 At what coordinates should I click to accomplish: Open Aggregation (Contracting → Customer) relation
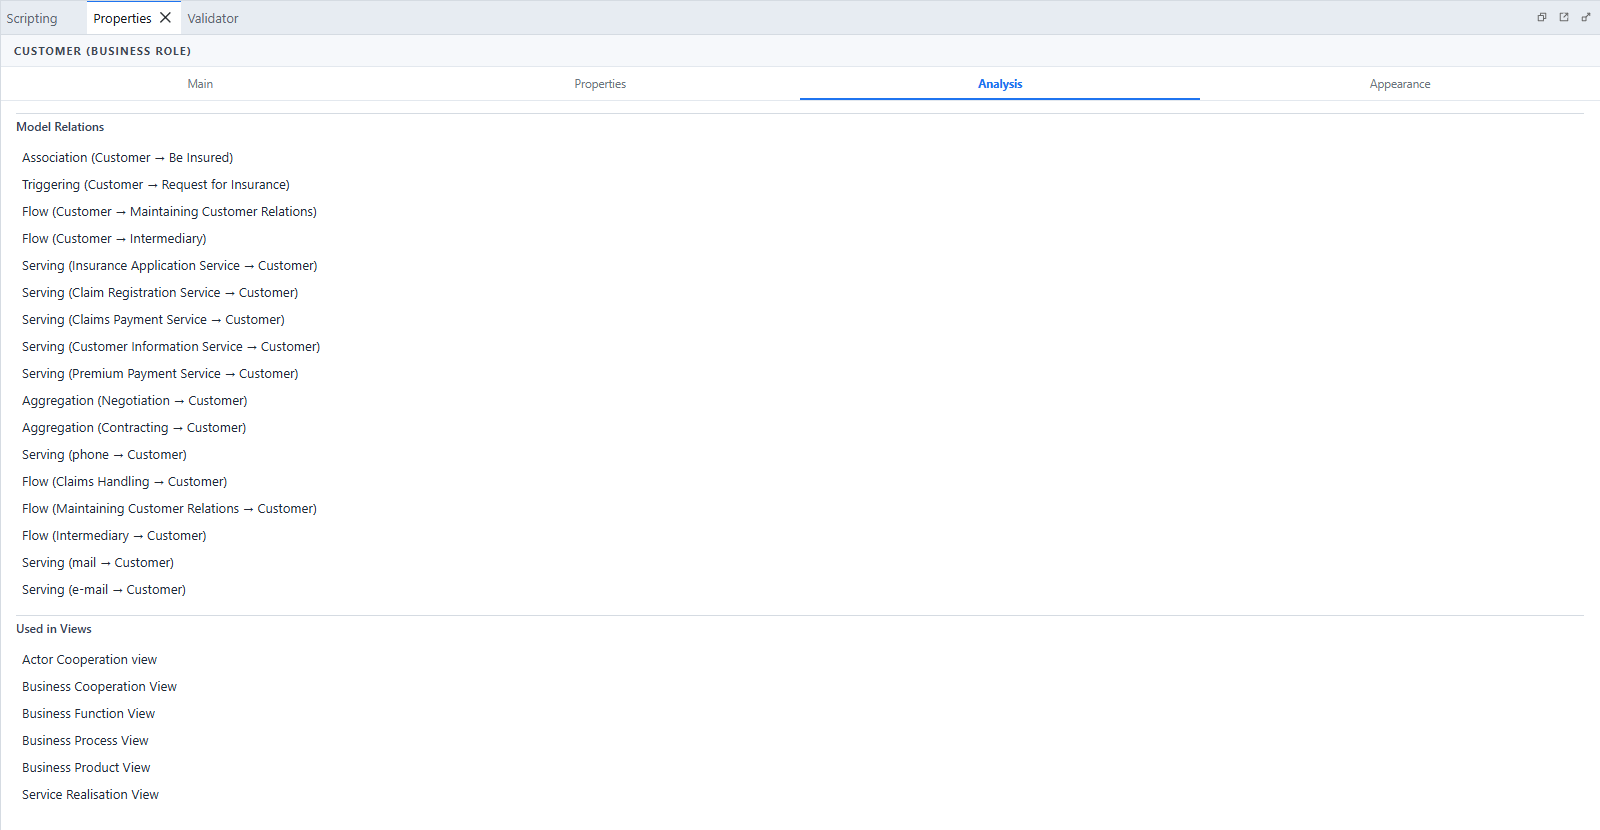pyautogui.click(x=134, y=428)
